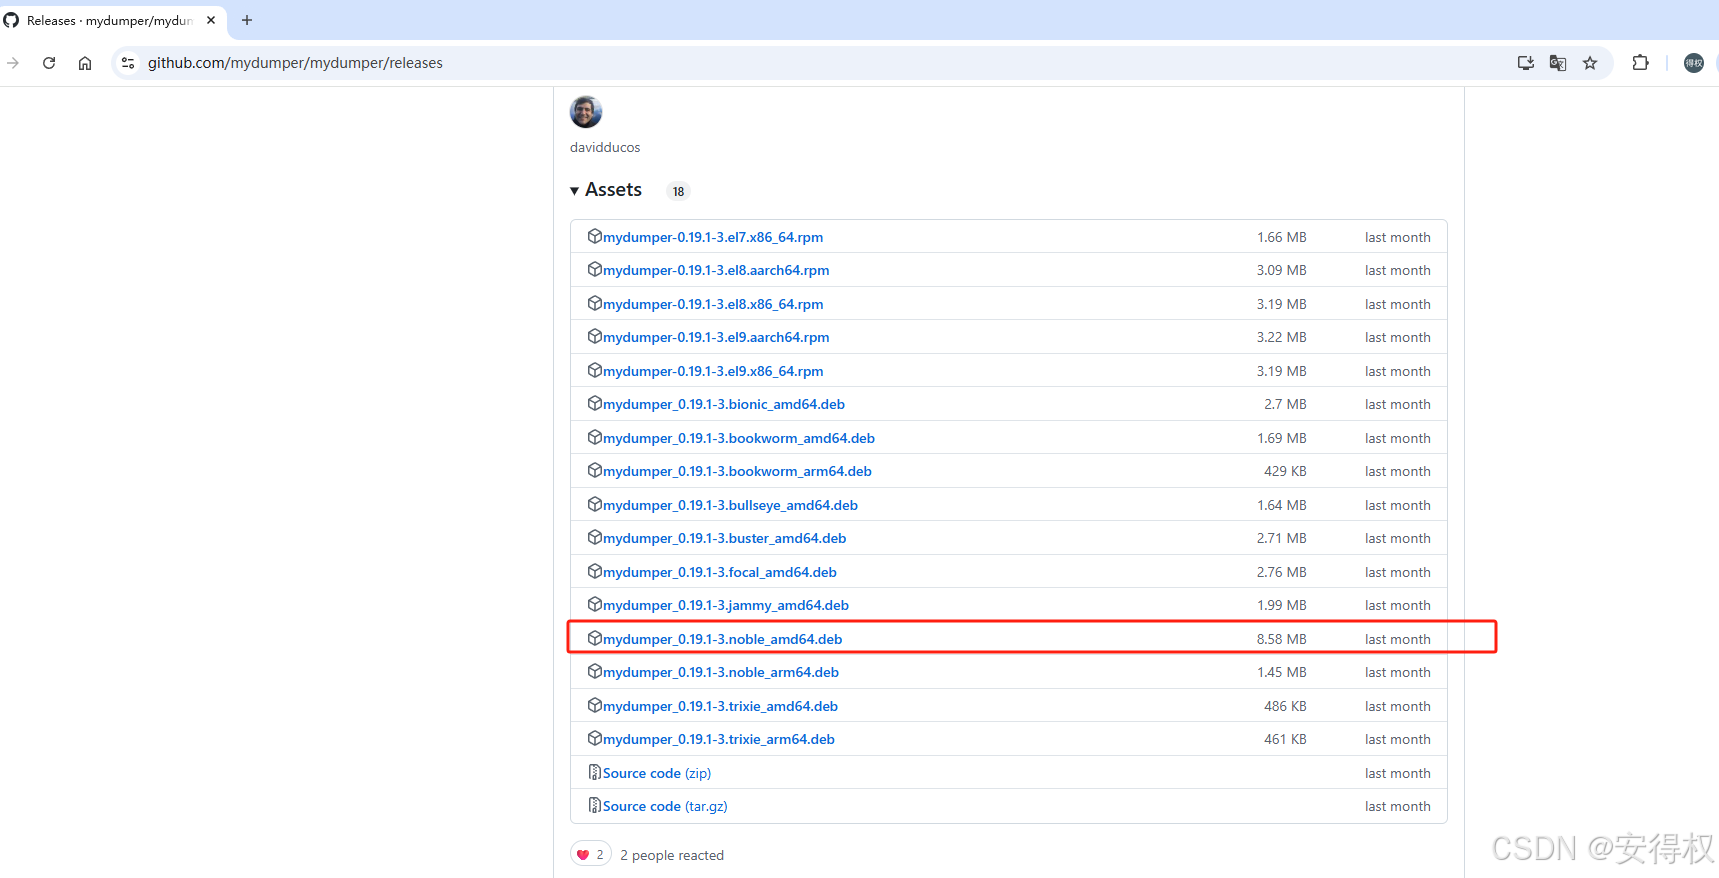Click the 1.66 MB size of el7.x86_64.rpm
The height and width of the screenshot is (878, 1719).
click(1282, 237)
